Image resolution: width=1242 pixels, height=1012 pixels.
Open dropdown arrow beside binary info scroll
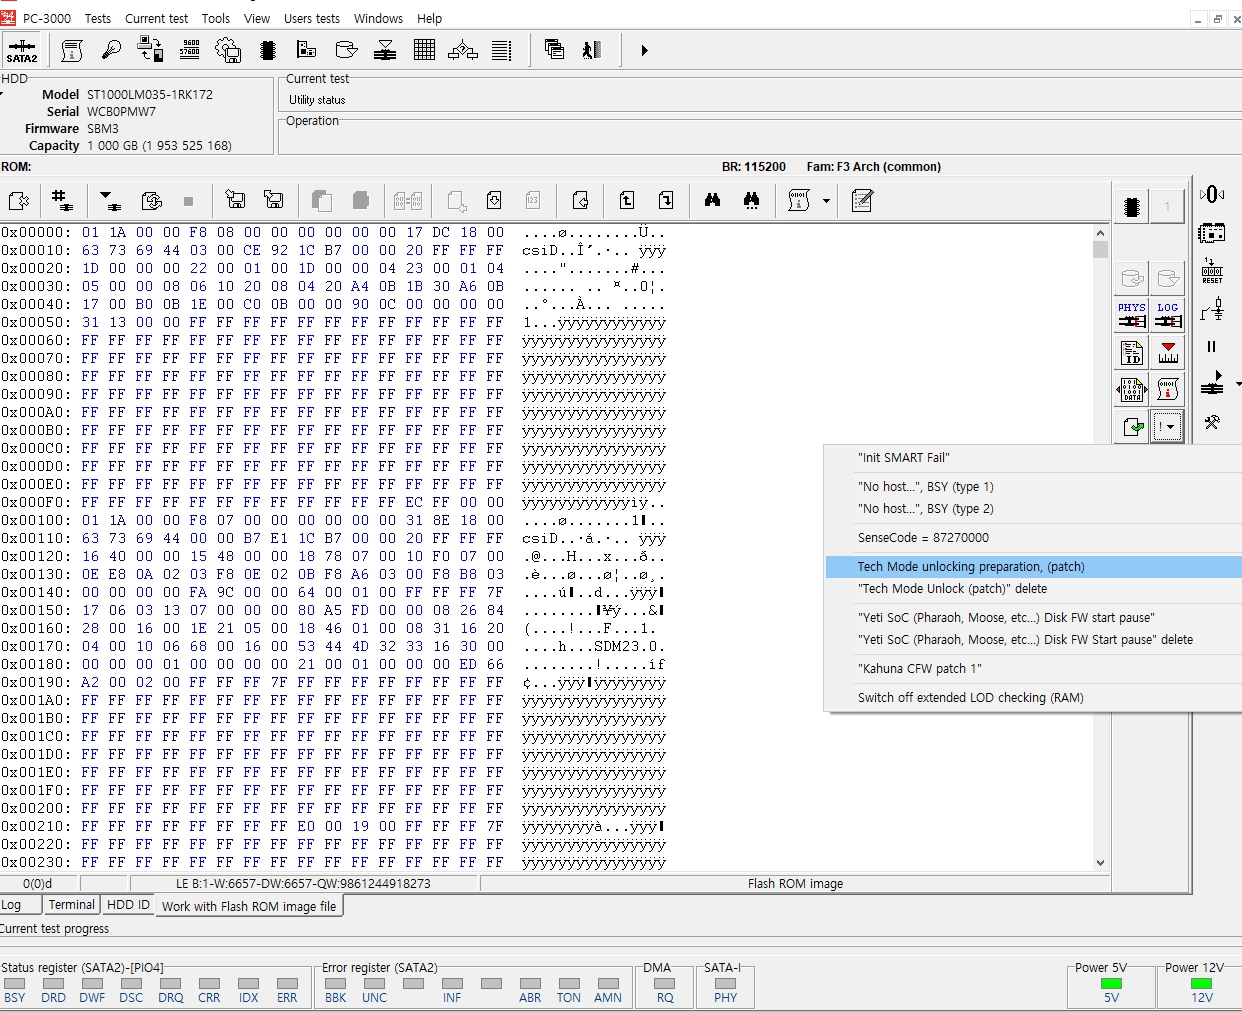tap(826, 201)
